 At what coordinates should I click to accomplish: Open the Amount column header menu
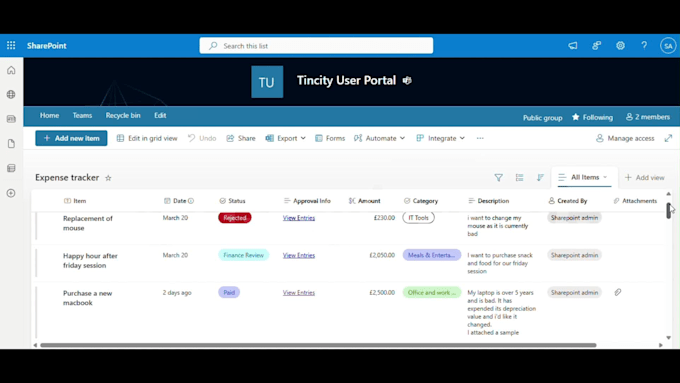(x=365, y=201)
